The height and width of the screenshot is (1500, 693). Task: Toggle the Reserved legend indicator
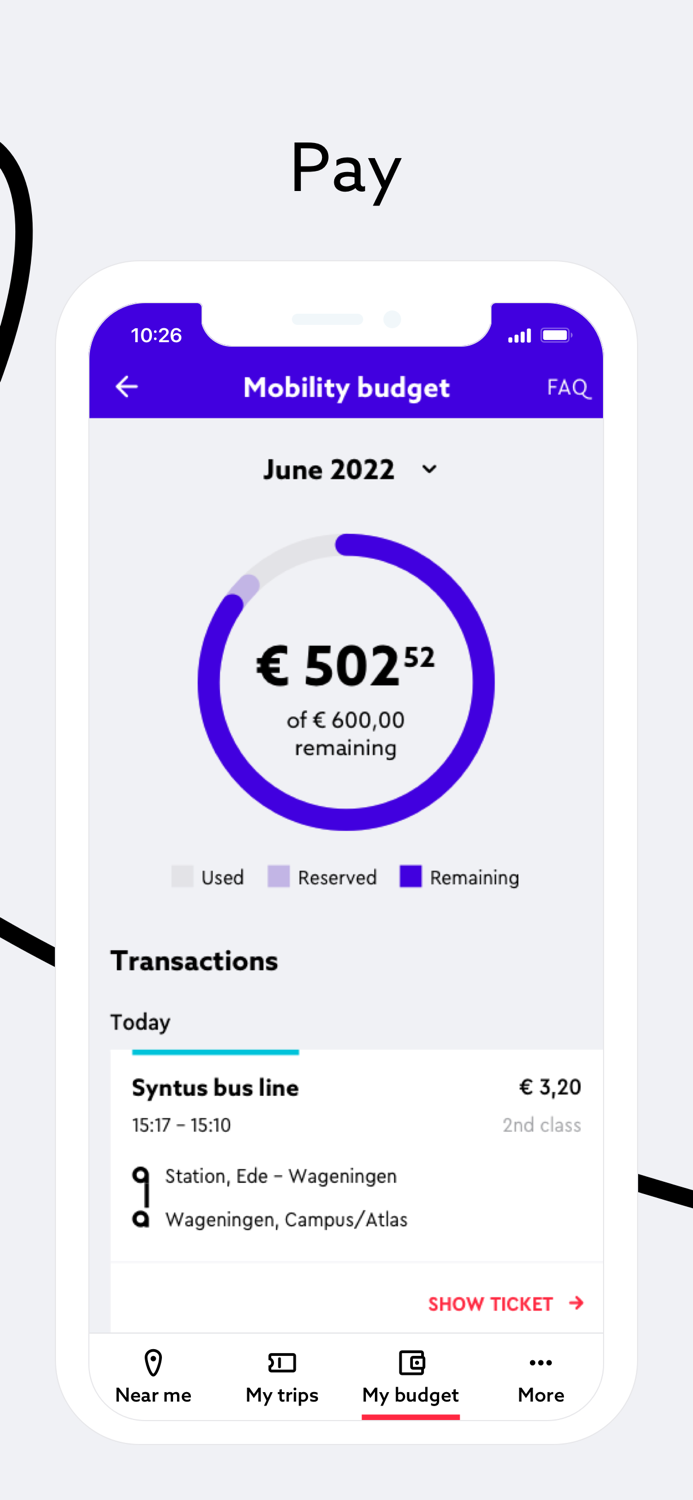[275, 877]
